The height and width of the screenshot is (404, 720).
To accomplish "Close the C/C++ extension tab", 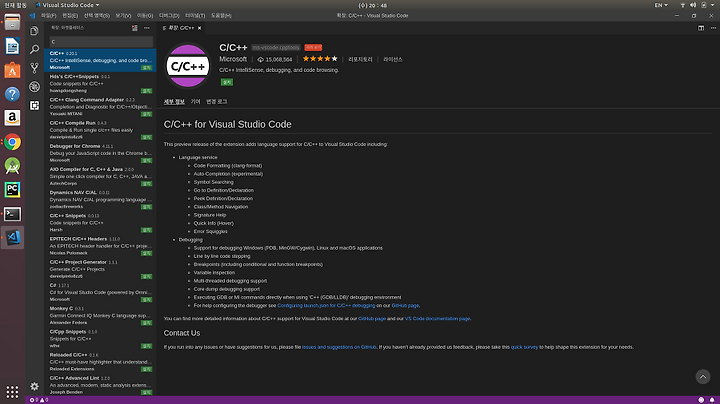I will click(x=199, y=28).
